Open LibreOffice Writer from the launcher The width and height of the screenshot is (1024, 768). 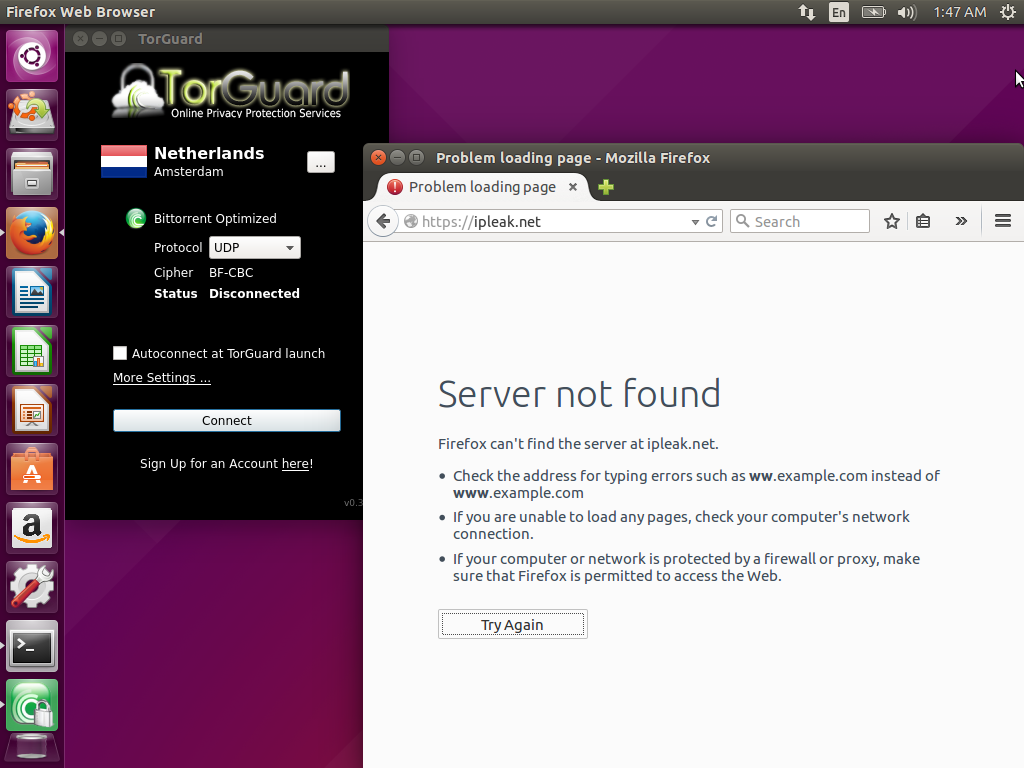(32, 292)
